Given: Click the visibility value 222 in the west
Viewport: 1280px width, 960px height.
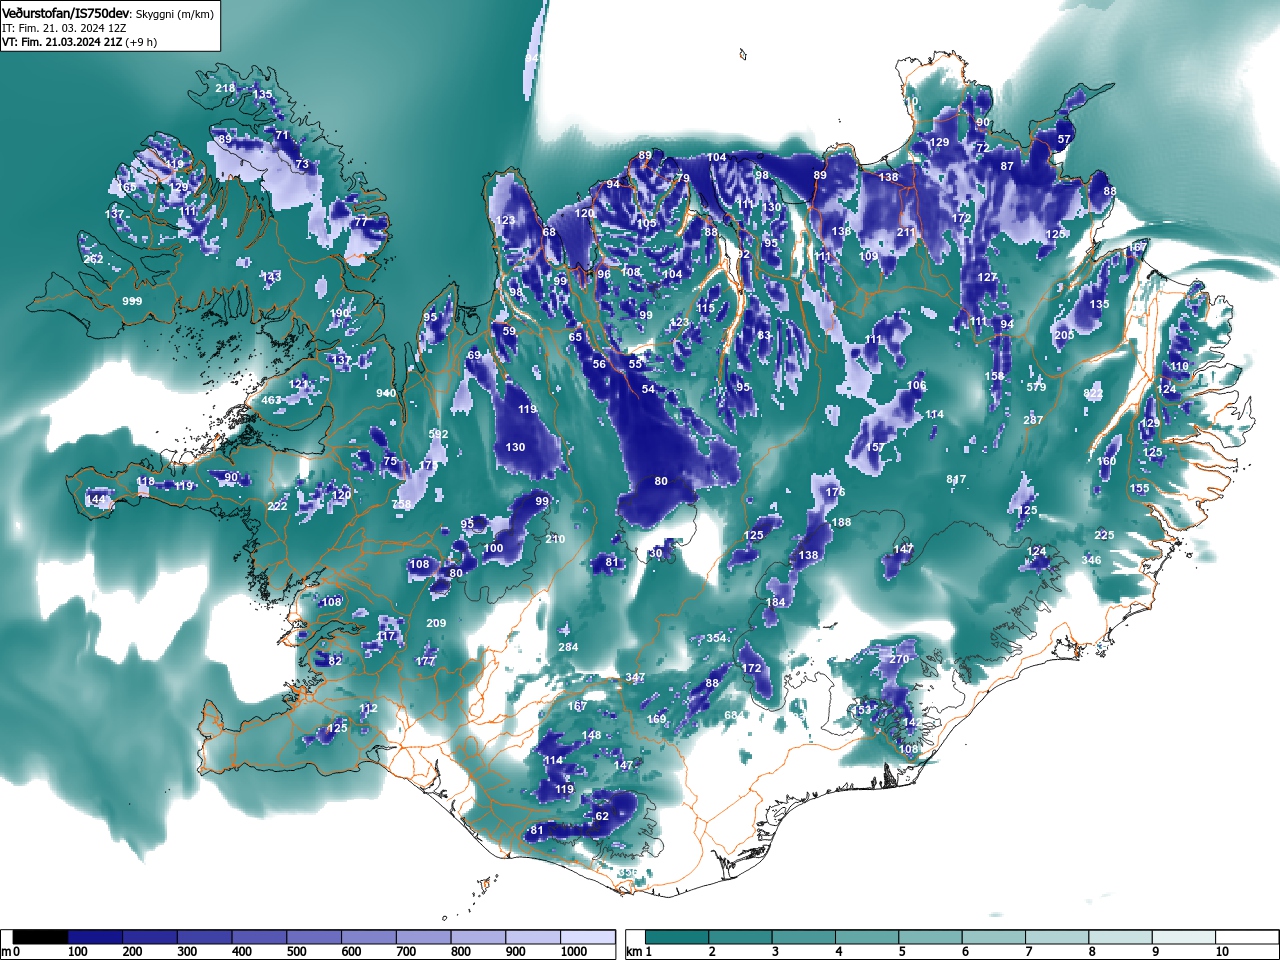Looking at the screenshot, I should [277, 506].
